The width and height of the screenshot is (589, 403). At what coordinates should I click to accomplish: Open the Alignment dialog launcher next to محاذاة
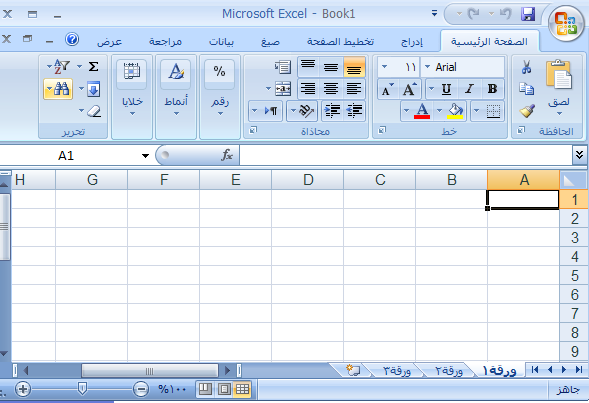[x=253, y=130]
